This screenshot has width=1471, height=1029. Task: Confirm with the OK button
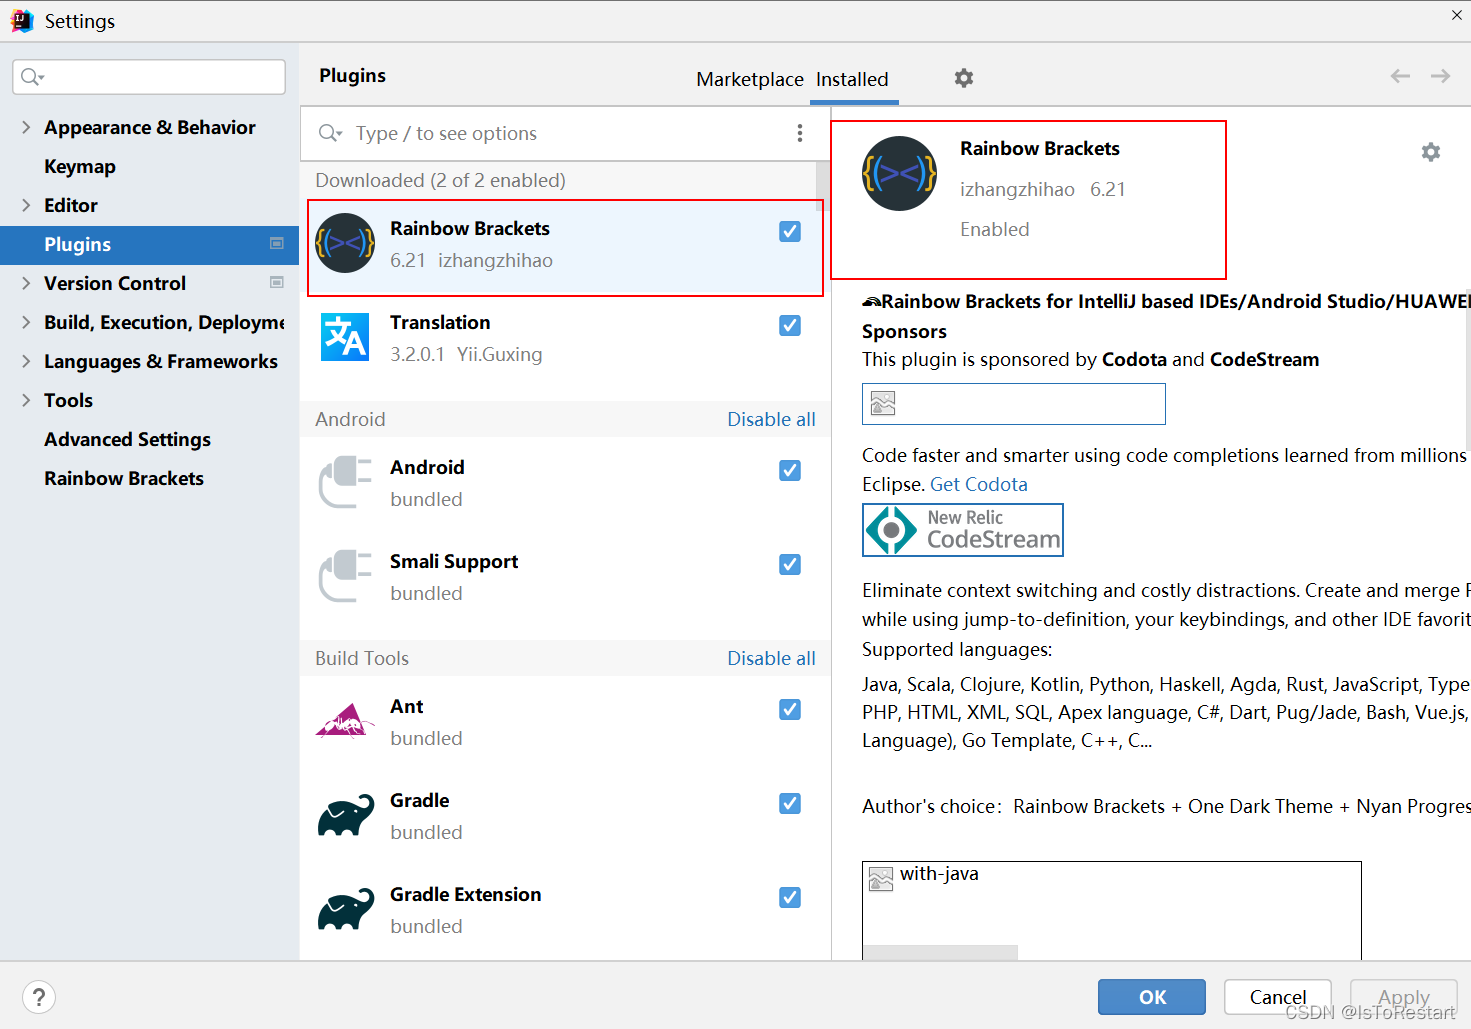(x=1152, y=997)
